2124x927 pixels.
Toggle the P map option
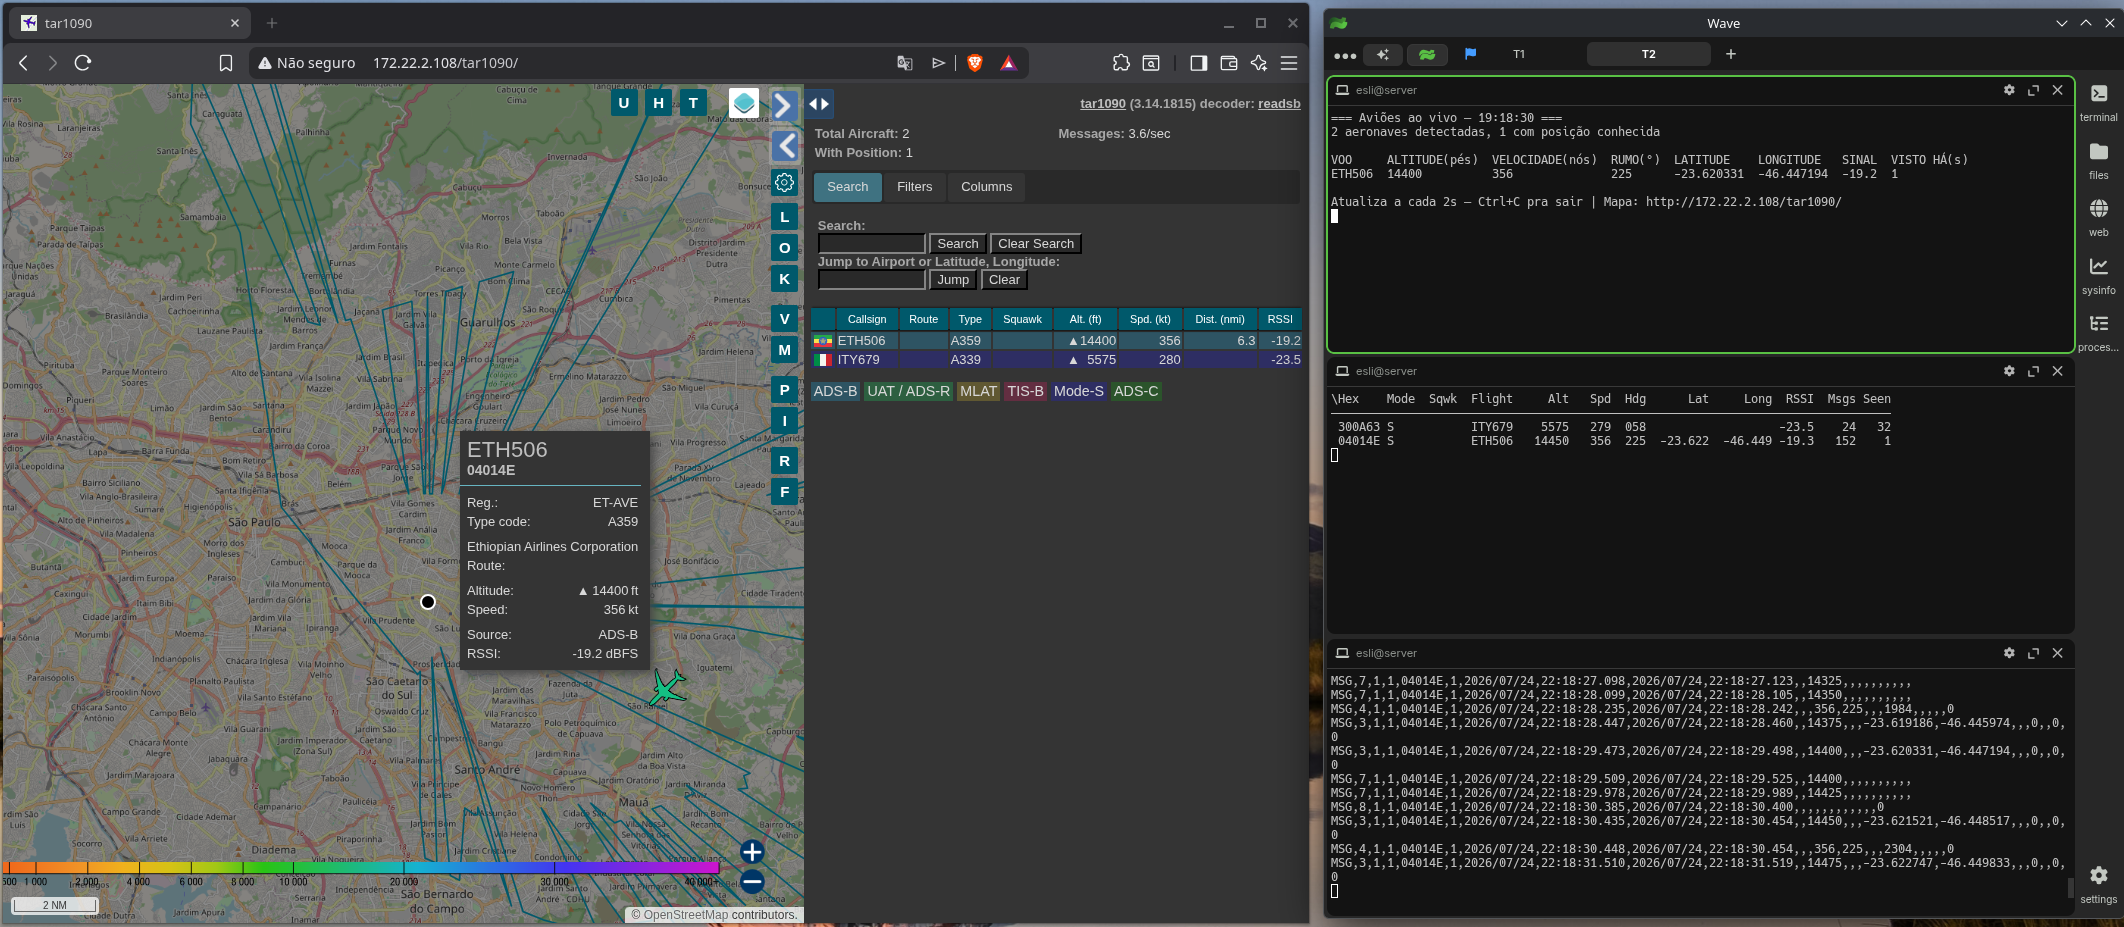(785, 390)
